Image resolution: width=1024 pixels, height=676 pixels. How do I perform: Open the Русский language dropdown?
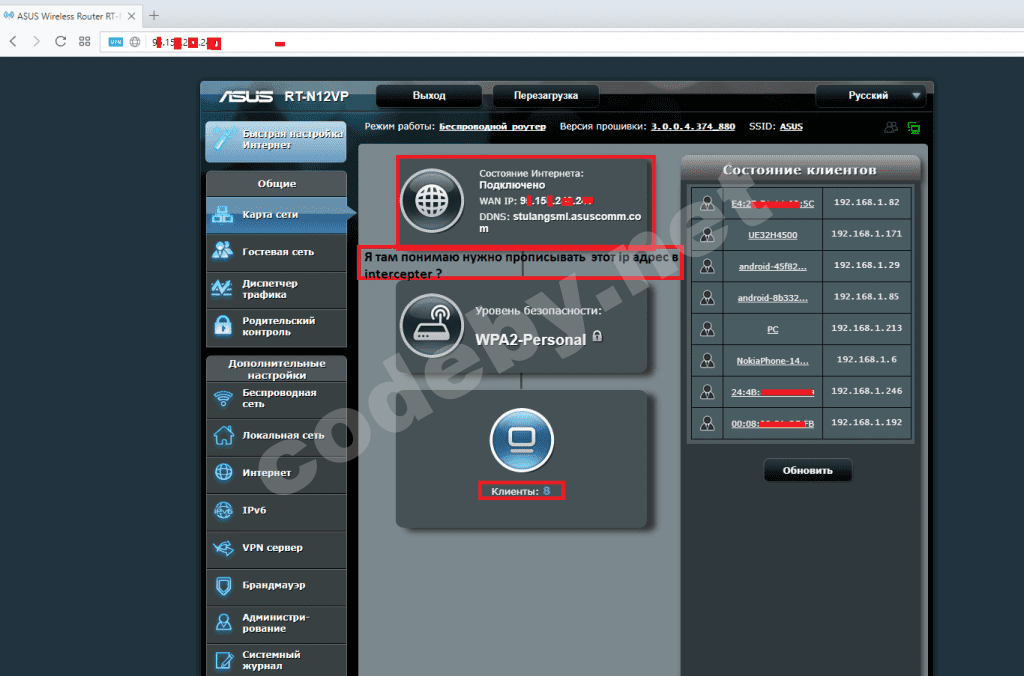pyautogui.click(x=870, y=96)
